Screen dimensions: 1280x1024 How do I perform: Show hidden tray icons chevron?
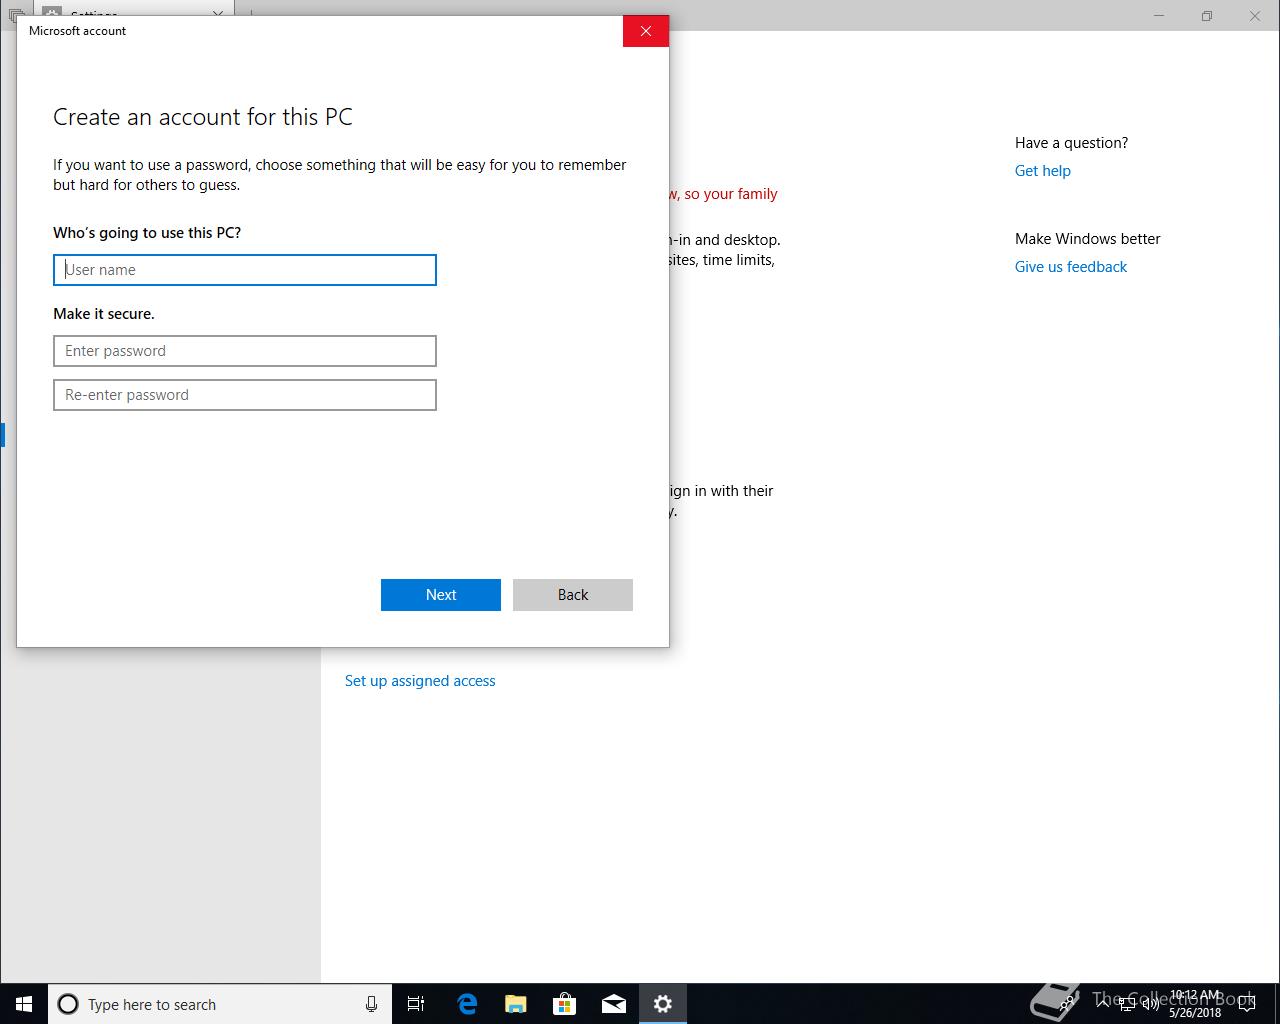click(1103, 1004)
